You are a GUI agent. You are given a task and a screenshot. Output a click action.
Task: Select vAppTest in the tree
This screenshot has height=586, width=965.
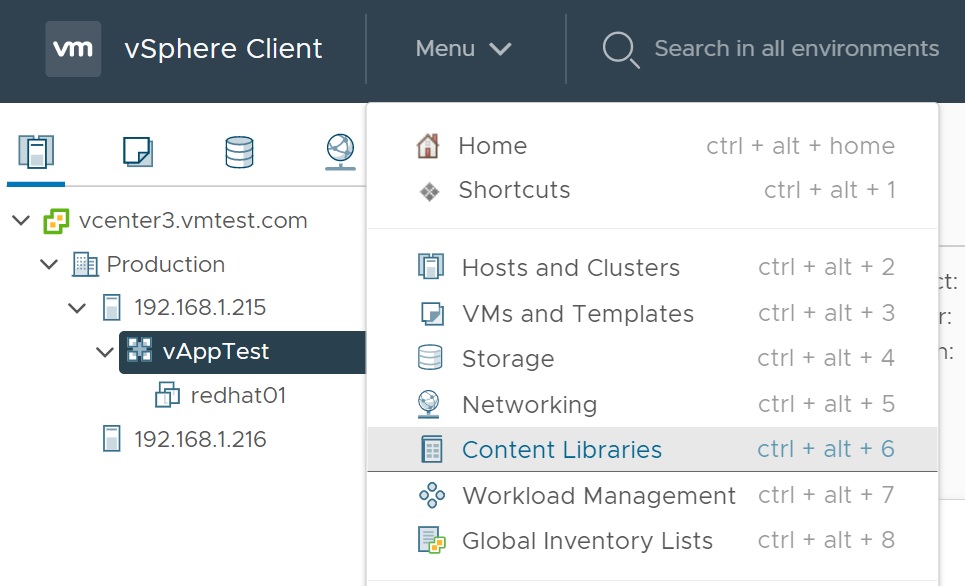pyautogui.click(x=215, y=351)
